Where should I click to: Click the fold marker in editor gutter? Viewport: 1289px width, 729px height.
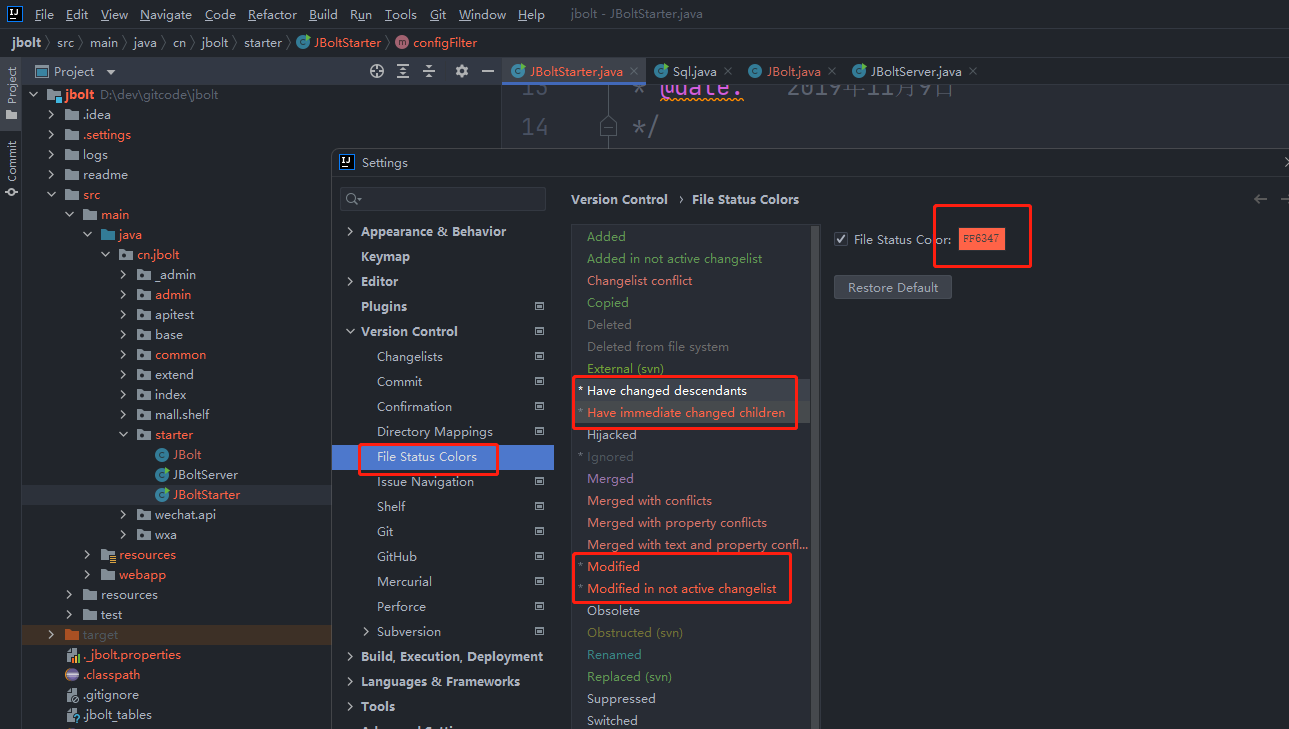click(607, 127)
